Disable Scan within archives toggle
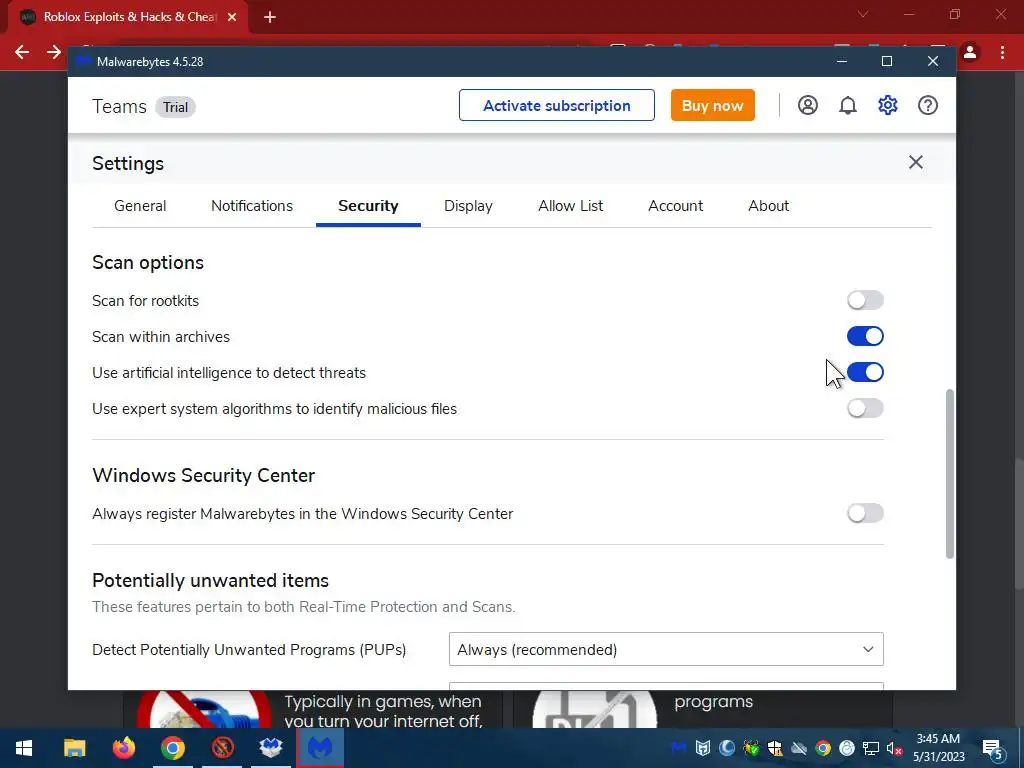 click(x=865, y=336)
